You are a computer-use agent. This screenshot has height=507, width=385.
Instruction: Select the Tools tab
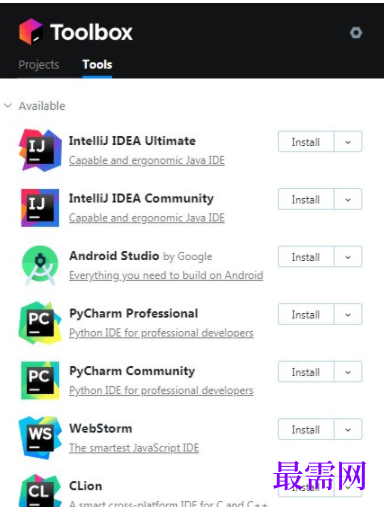click(x=97, y=65)
